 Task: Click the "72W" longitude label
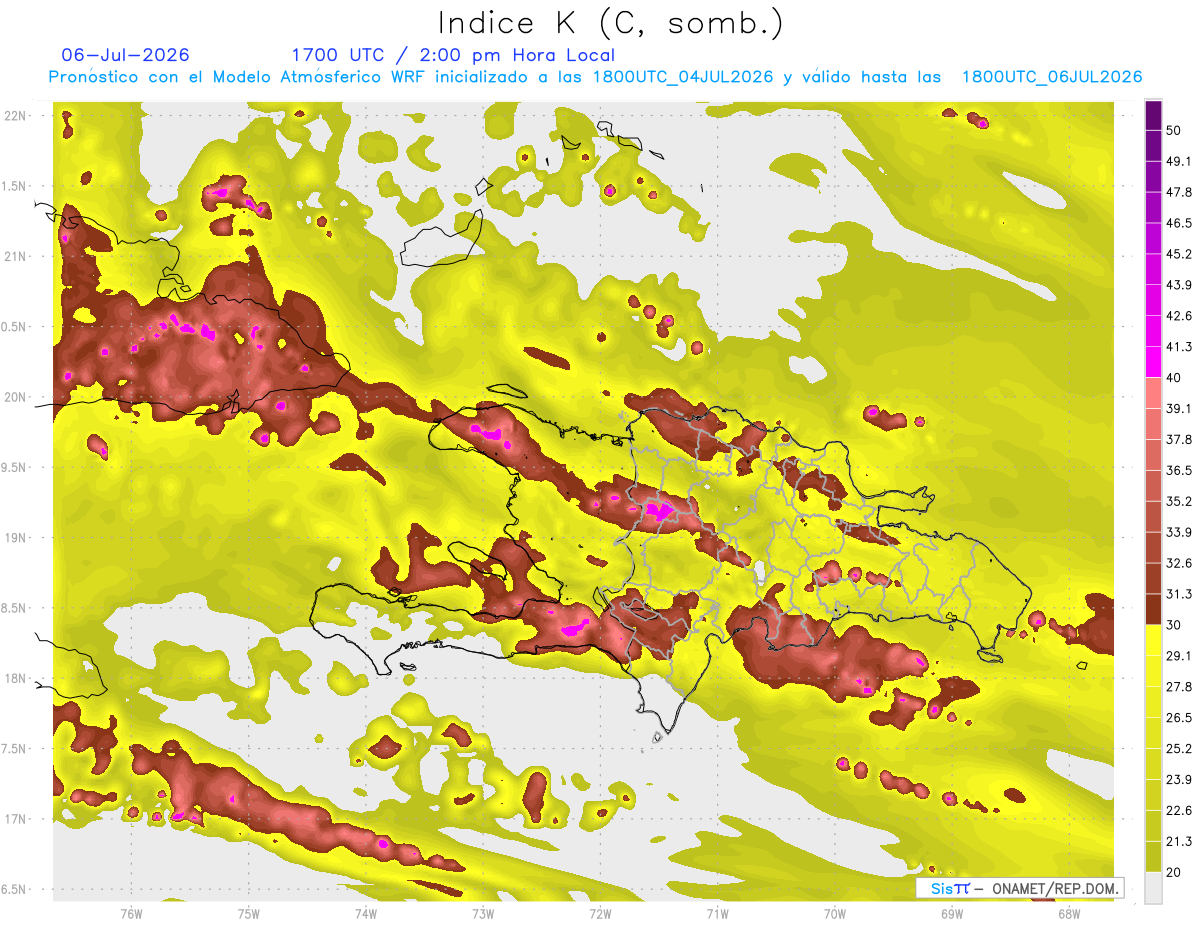[x=600, y=913]
